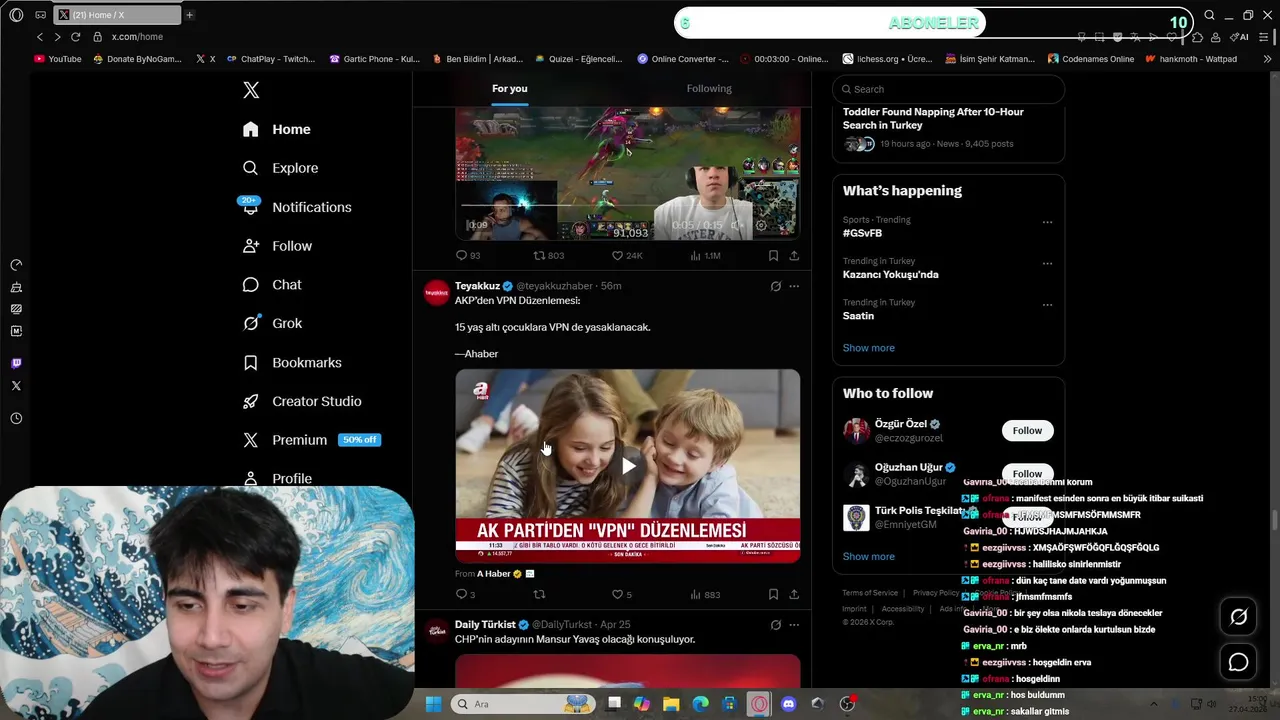
Task: Open more options on Teyakkuz post
Action: tap(794, 286)
